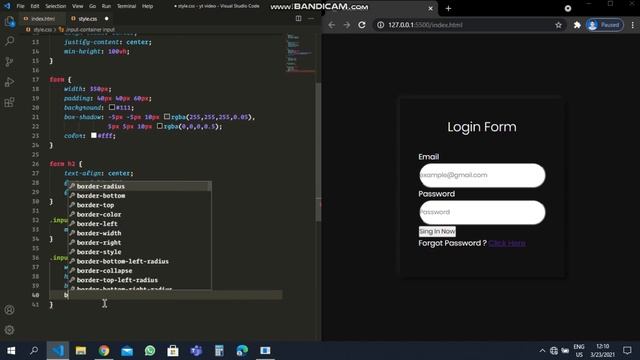Split the editor with the split icon
This screenshot has height=360, width=640.
[298, 18]
